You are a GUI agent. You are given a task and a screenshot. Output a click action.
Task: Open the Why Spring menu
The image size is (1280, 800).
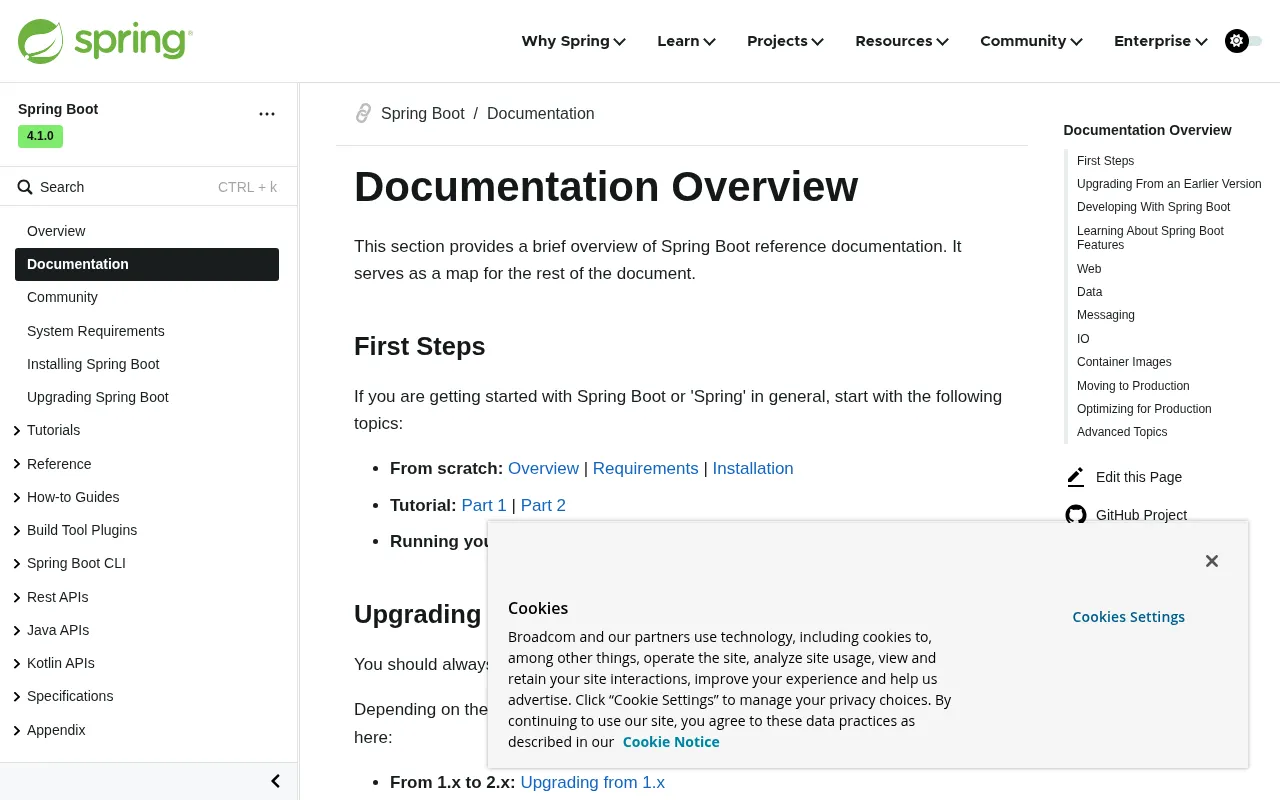tap(574, 41)
